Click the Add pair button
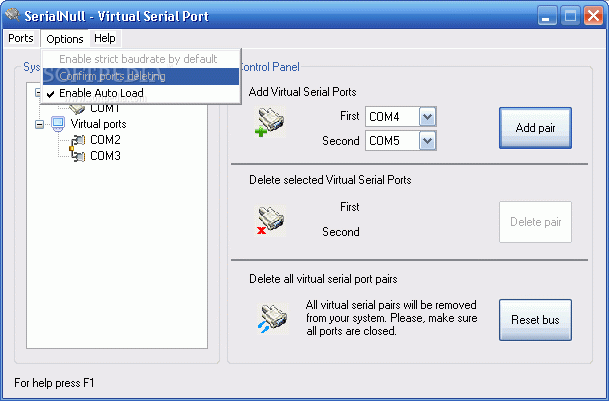The height and width of the screenshot is (401, 609). point(535,128)
